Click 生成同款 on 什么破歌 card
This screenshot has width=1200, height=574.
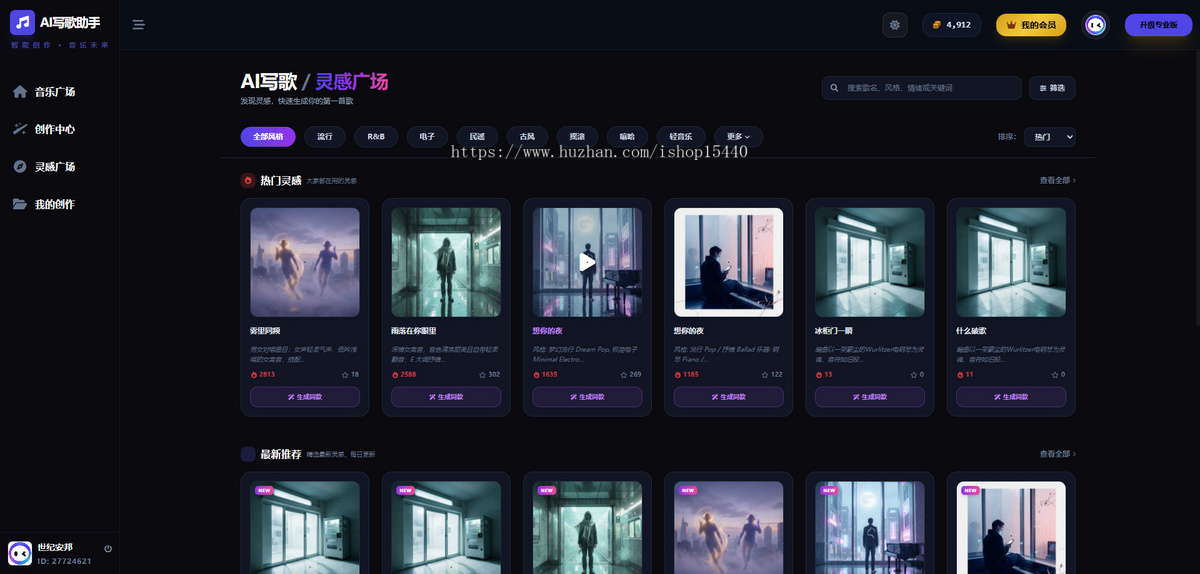(x=1011, y=397)
